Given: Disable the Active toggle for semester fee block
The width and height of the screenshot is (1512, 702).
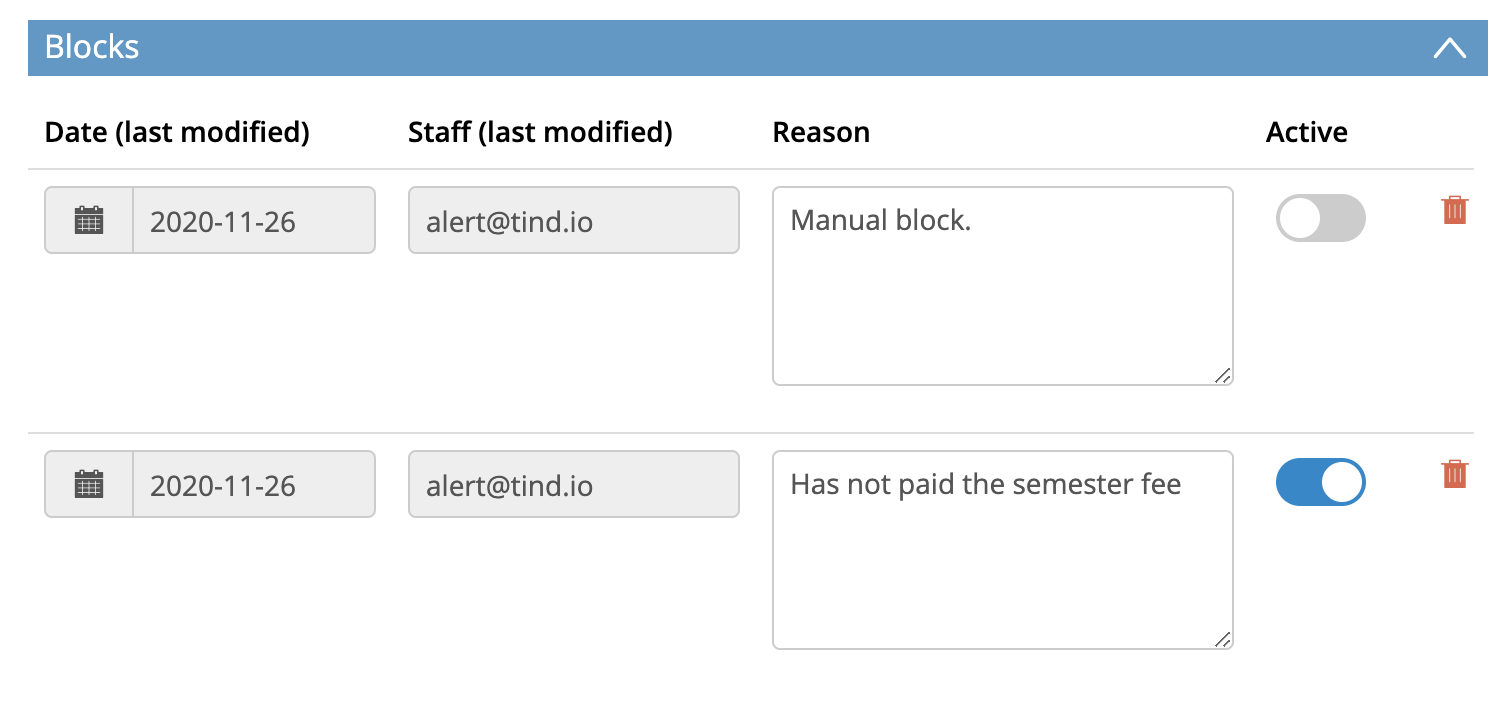Looking at the screenshot, I should click(1320, 482).
